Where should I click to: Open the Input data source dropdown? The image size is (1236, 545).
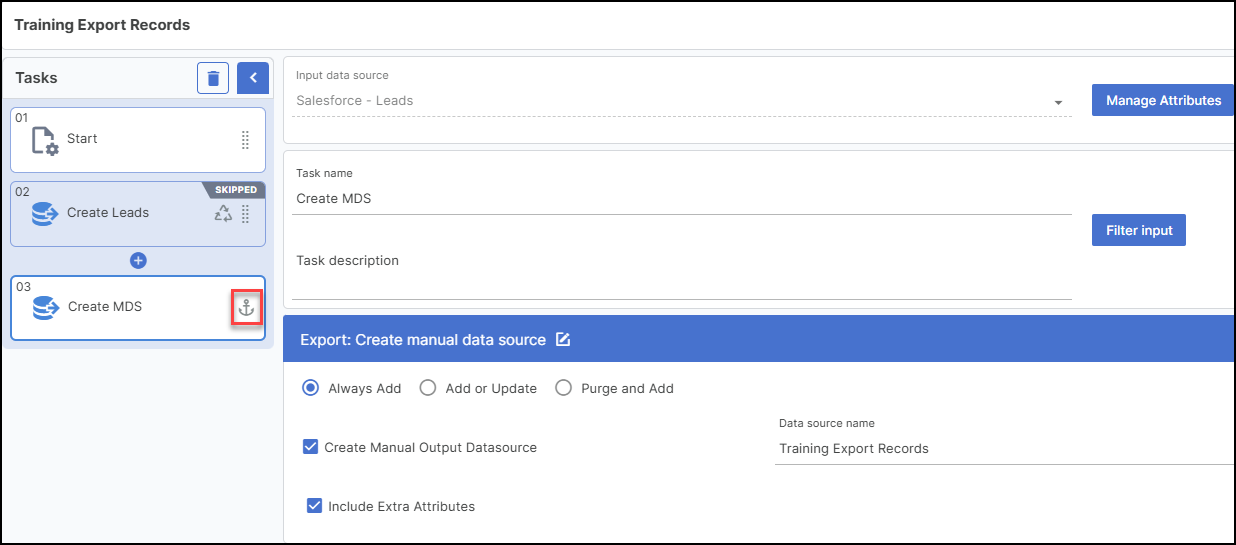(1057, 102)
